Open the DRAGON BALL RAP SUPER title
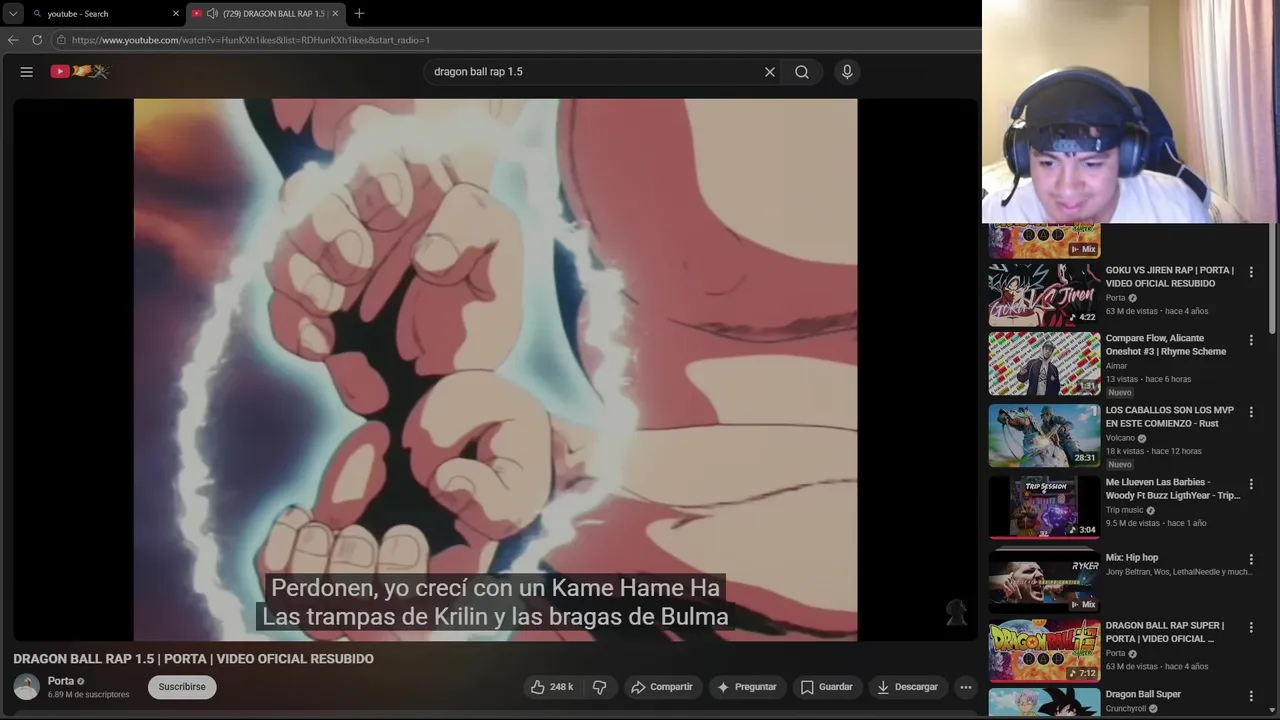Screen dimensions: 1280x720 click(1165, 633)
